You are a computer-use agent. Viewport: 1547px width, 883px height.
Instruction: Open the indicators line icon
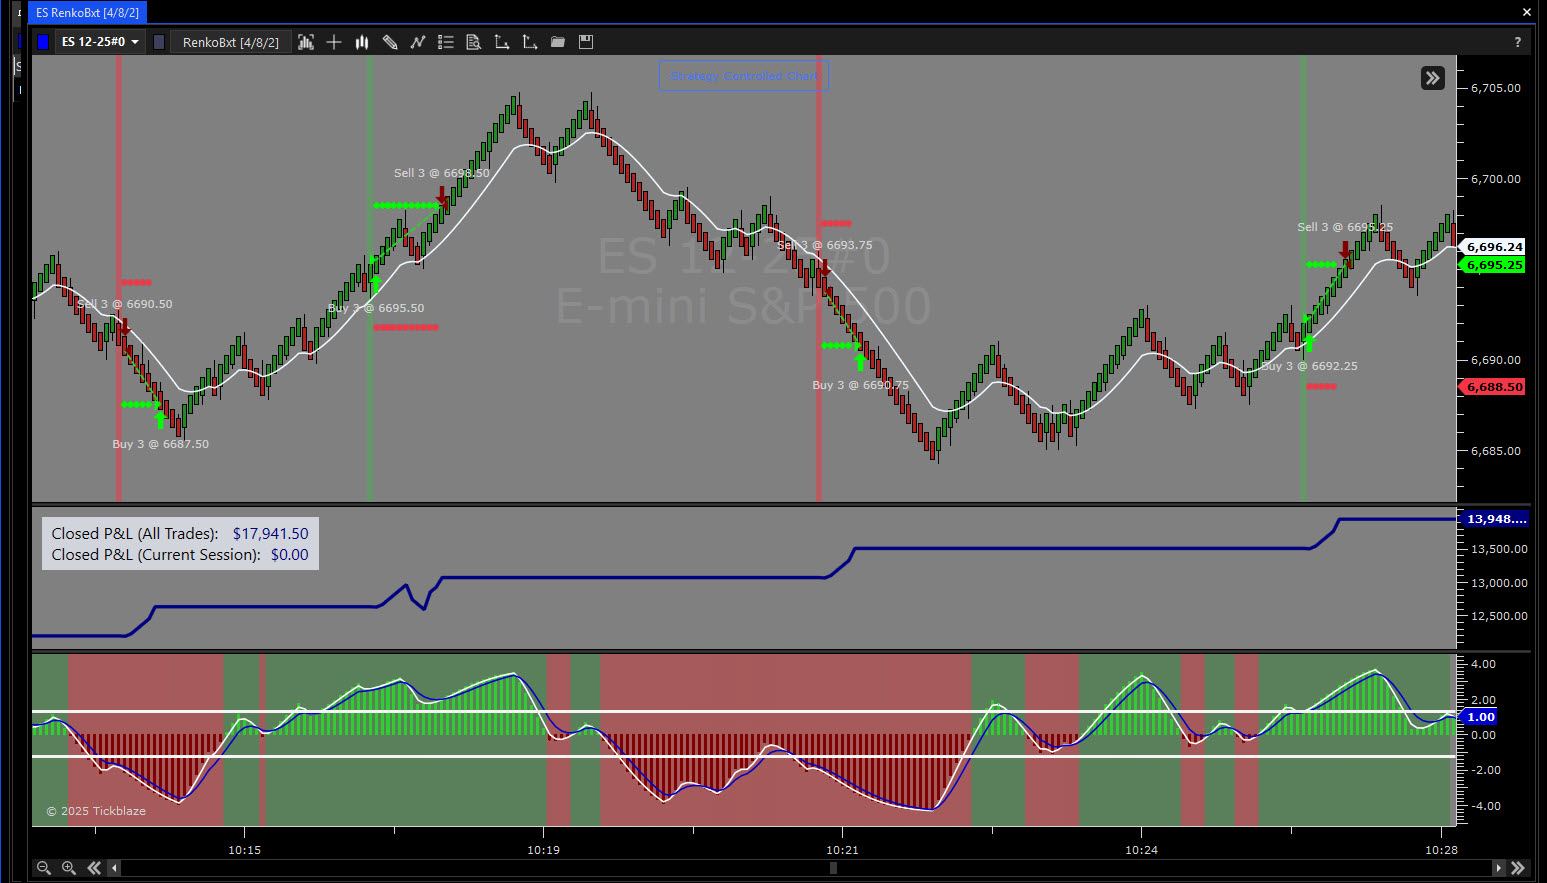418,42
